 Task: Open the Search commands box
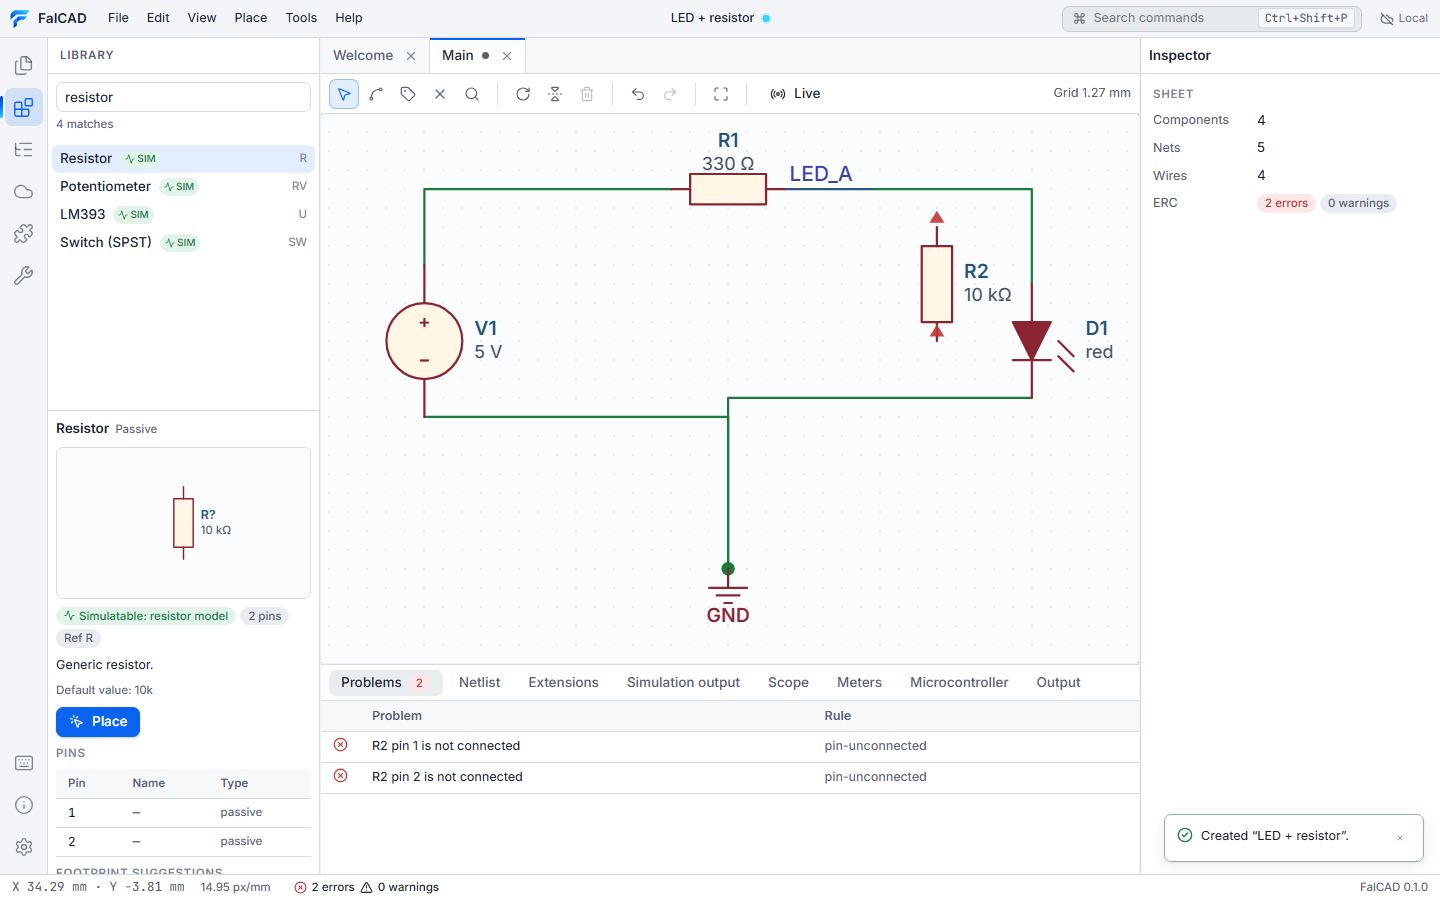point(1212,18)
